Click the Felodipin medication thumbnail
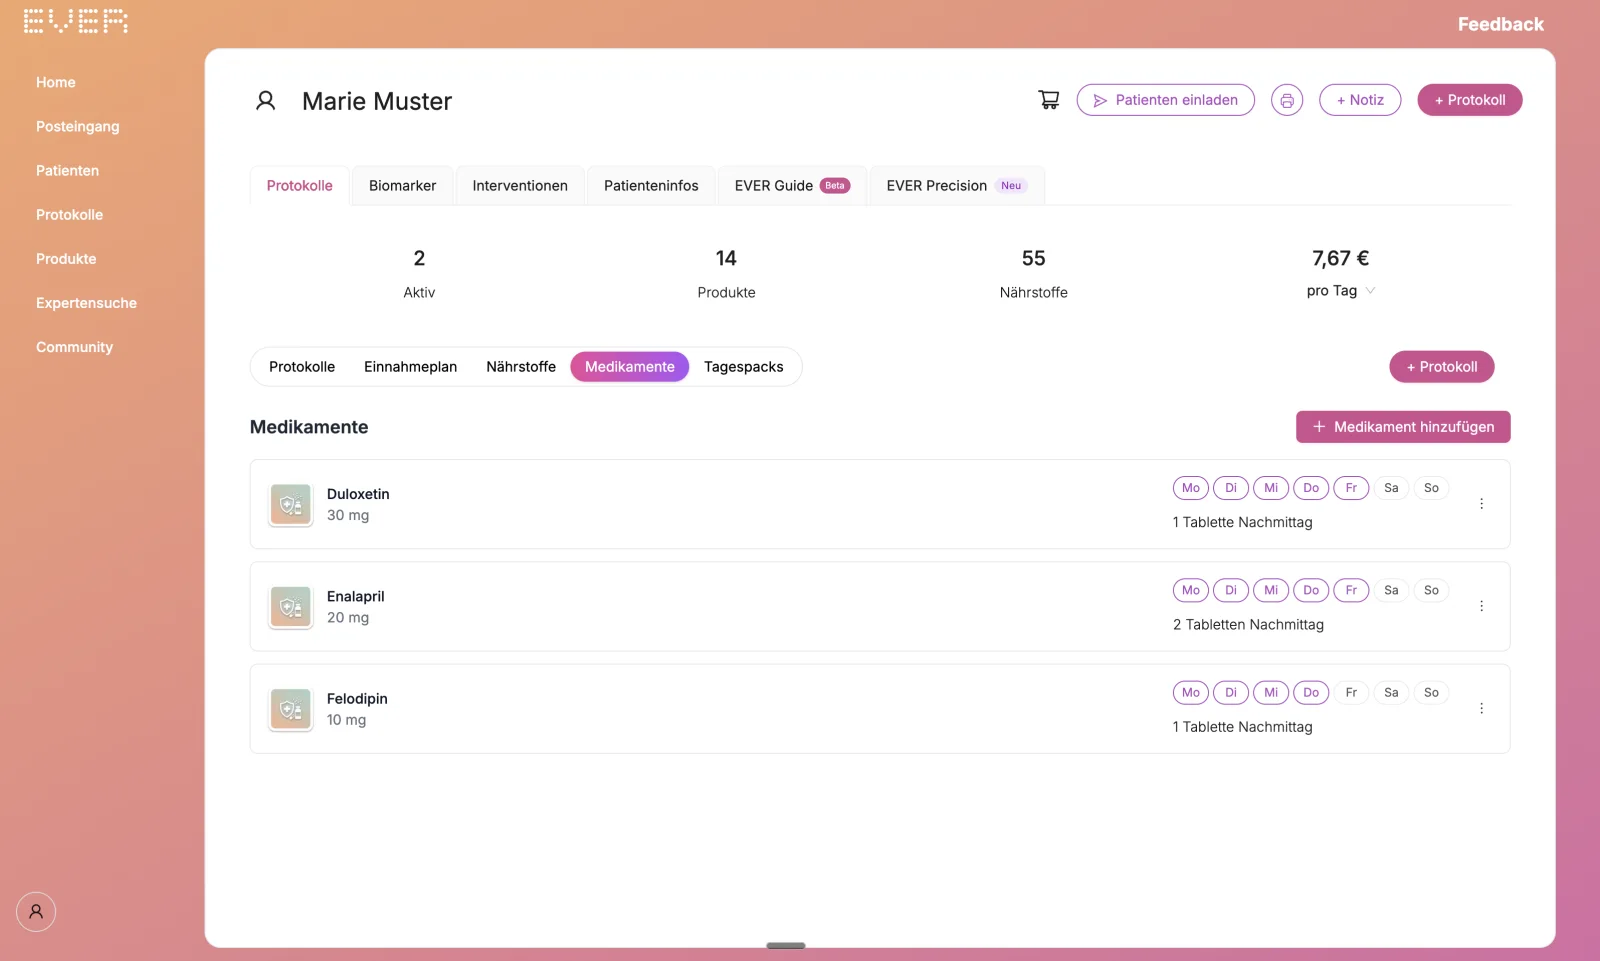This screenshot has width=1600, height=961. 291,709
